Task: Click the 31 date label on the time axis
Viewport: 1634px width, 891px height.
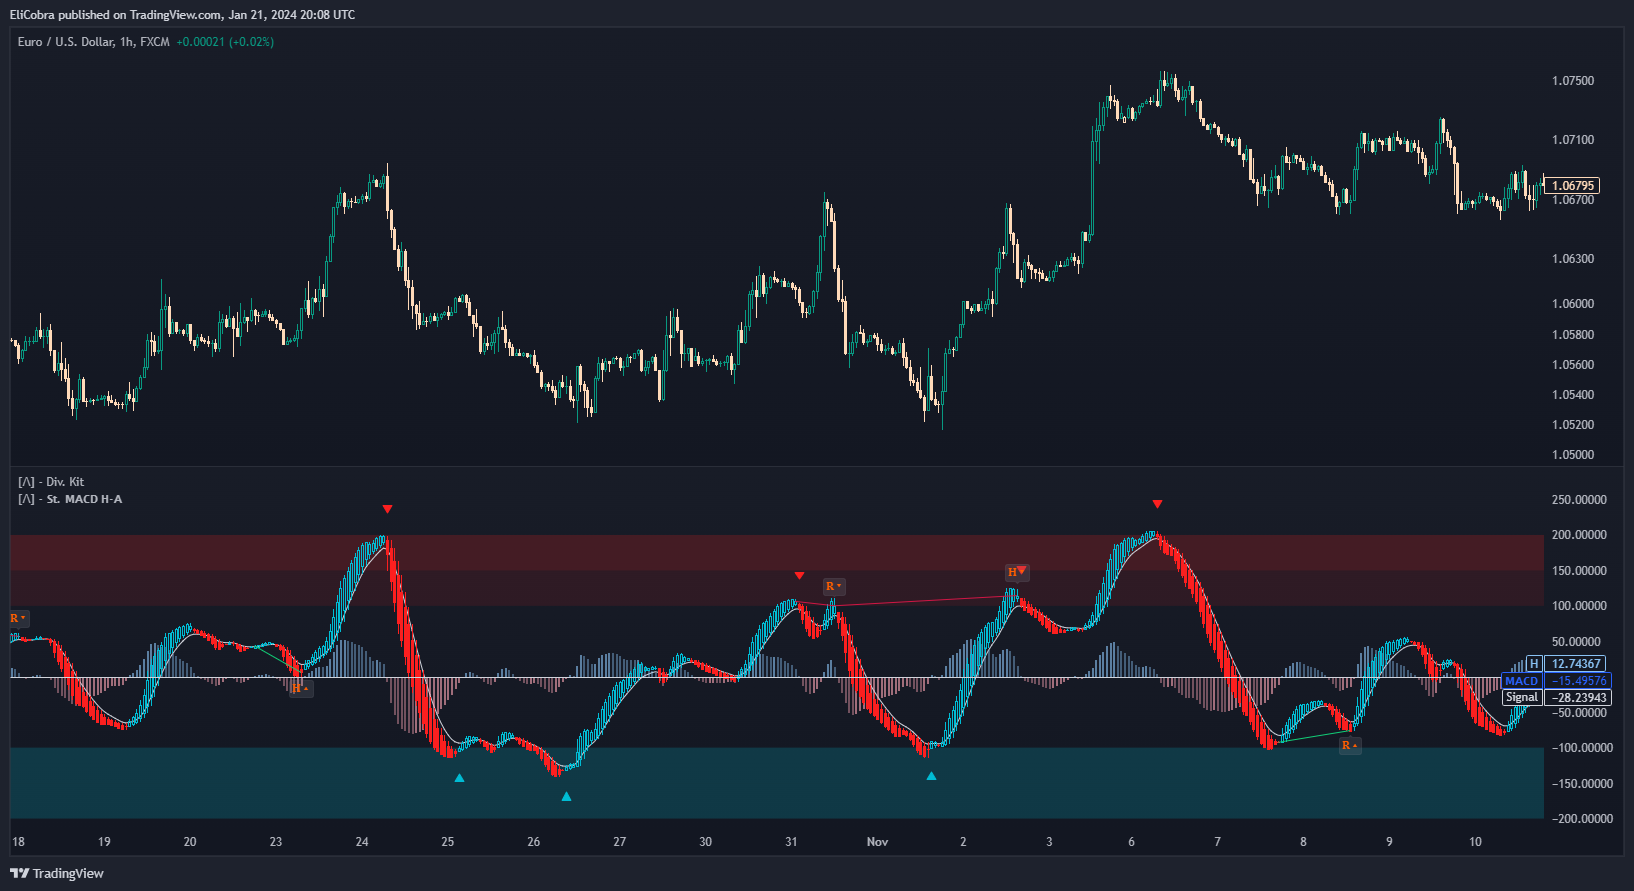Action: point(791,842)
